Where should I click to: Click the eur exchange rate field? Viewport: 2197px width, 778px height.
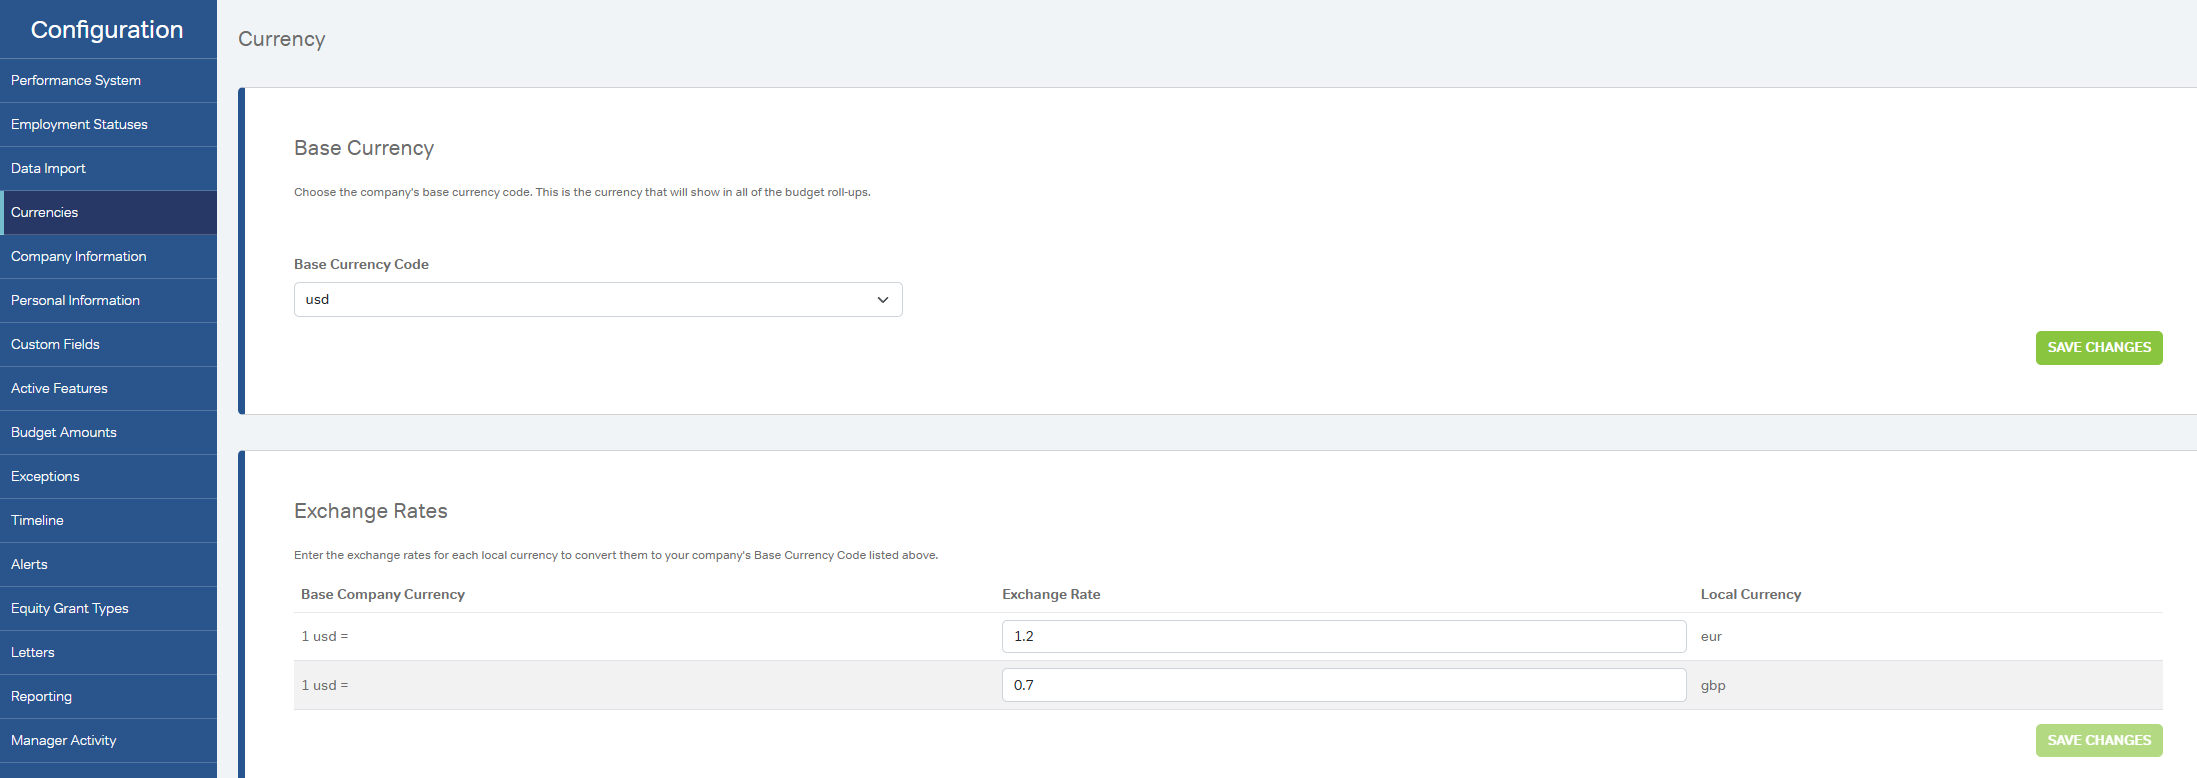1343,637
